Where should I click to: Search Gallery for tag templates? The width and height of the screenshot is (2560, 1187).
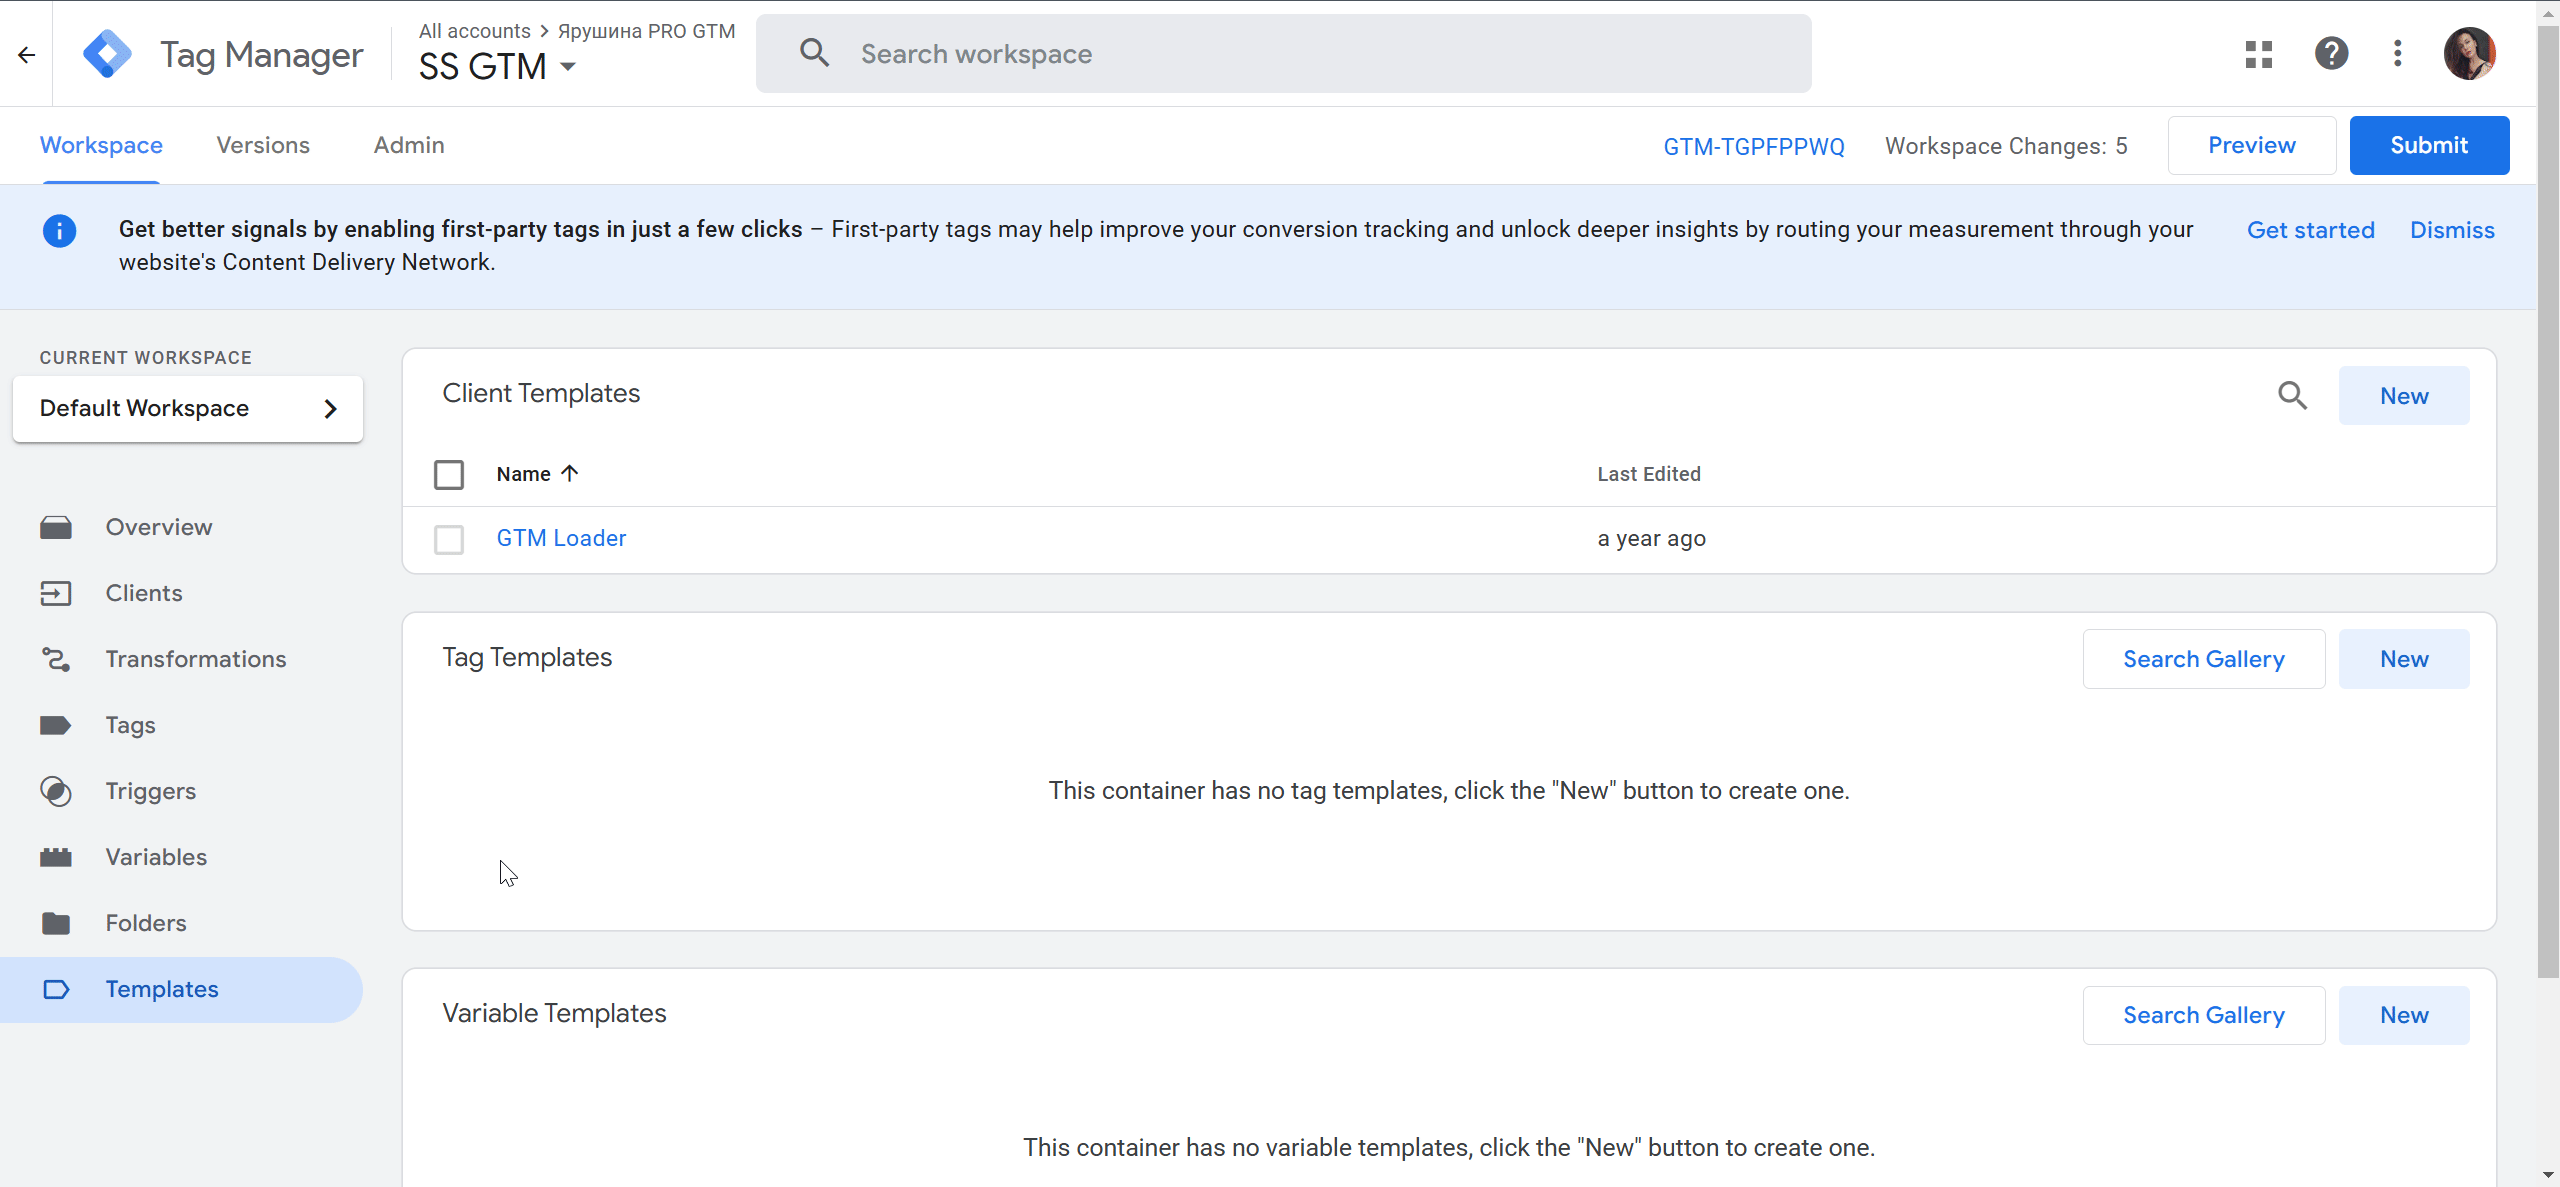click(2204, 659)
